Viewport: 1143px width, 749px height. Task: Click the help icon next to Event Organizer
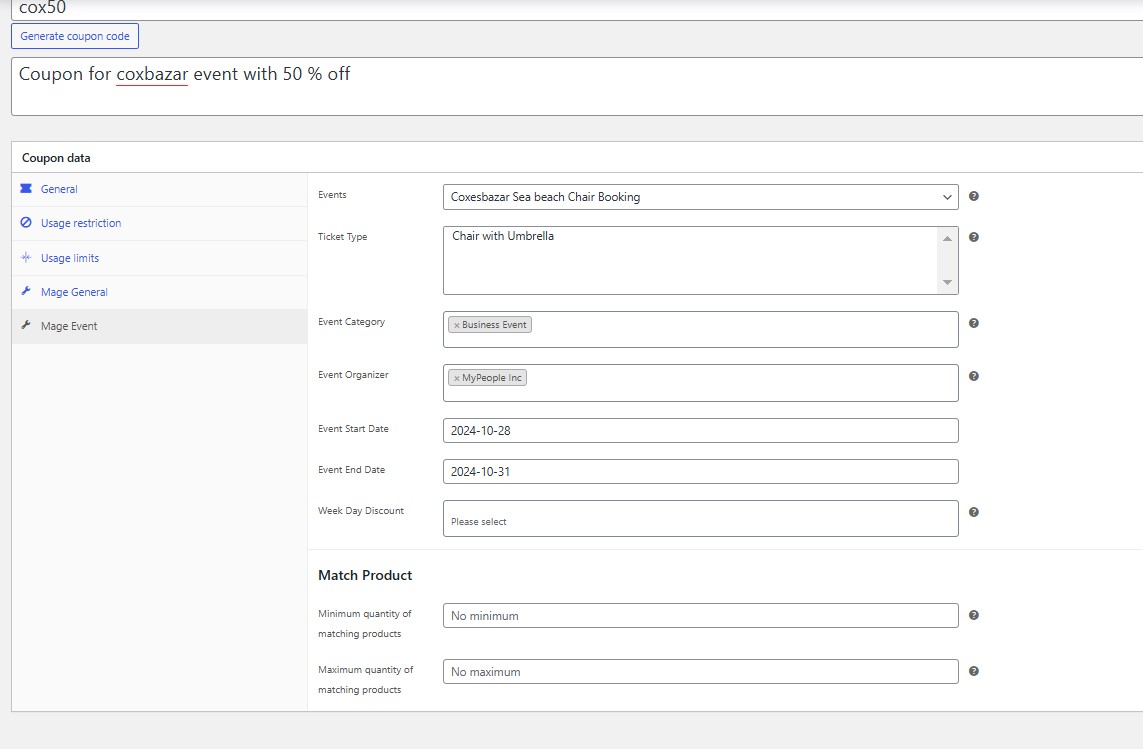pos(973,376)
